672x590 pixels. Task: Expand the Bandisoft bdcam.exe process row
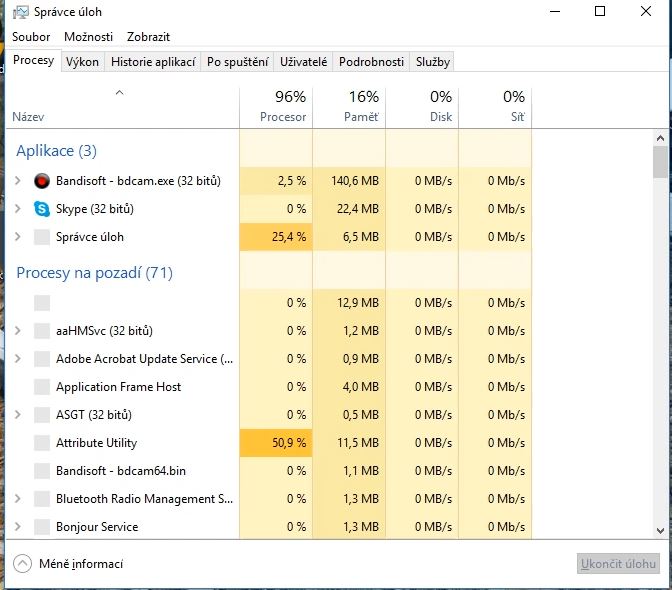click(x=17, y=181)
